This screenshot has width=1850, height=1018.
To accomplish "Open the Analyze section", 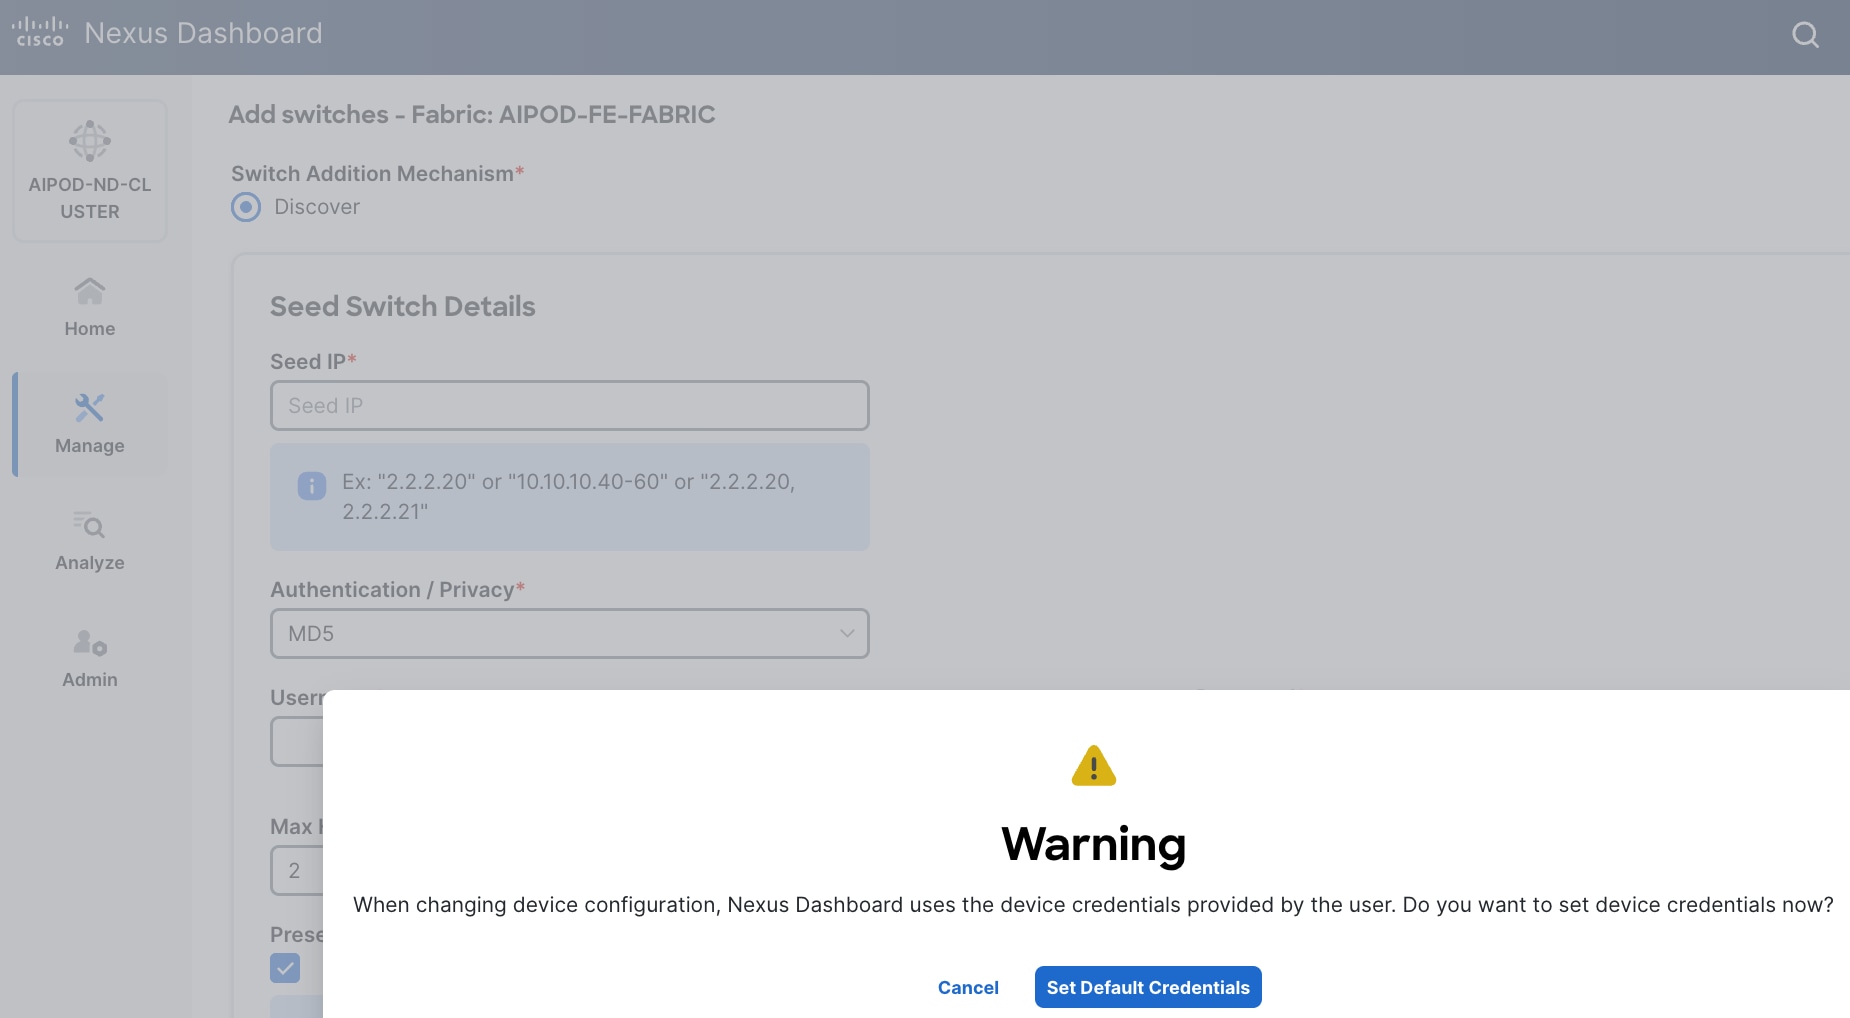I will click(89, 540).
